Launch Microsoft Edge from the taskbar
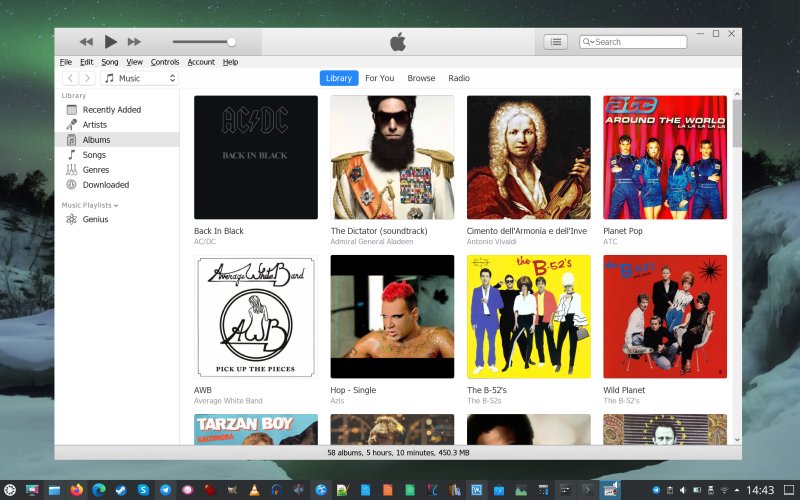800x500 pixels. tap(98, 490)
